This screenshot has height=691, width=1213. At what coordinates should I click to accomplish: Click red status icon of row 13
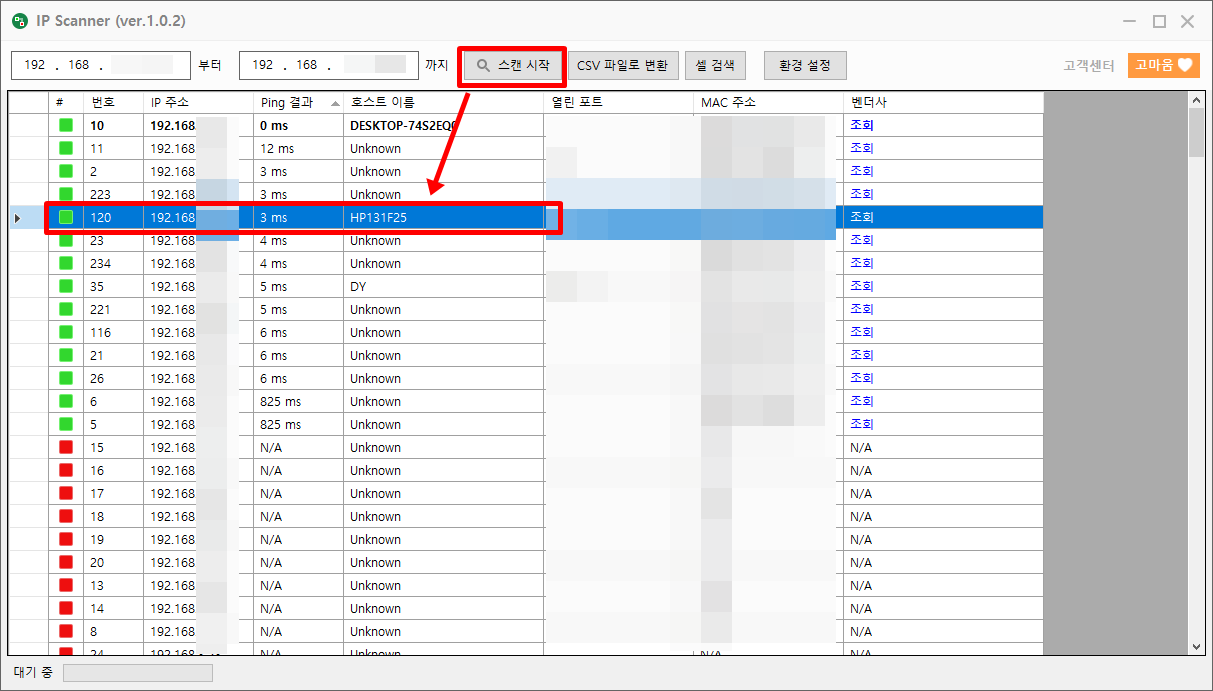coord(66,586)
